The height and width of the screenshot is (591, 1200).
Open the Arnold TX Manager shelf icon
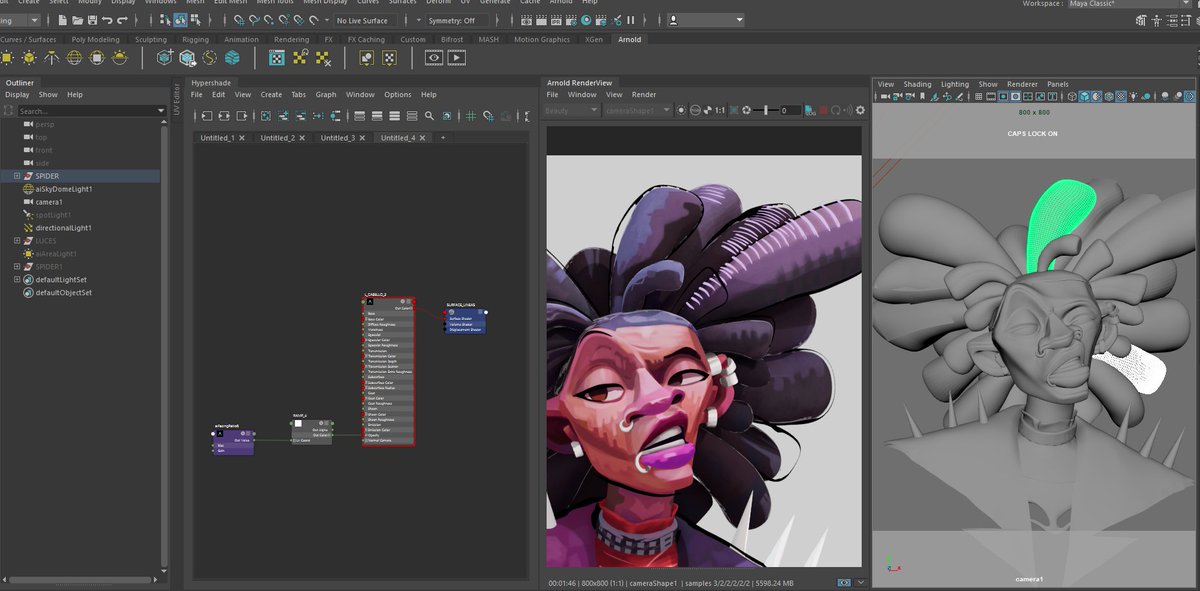coord(276,57)
